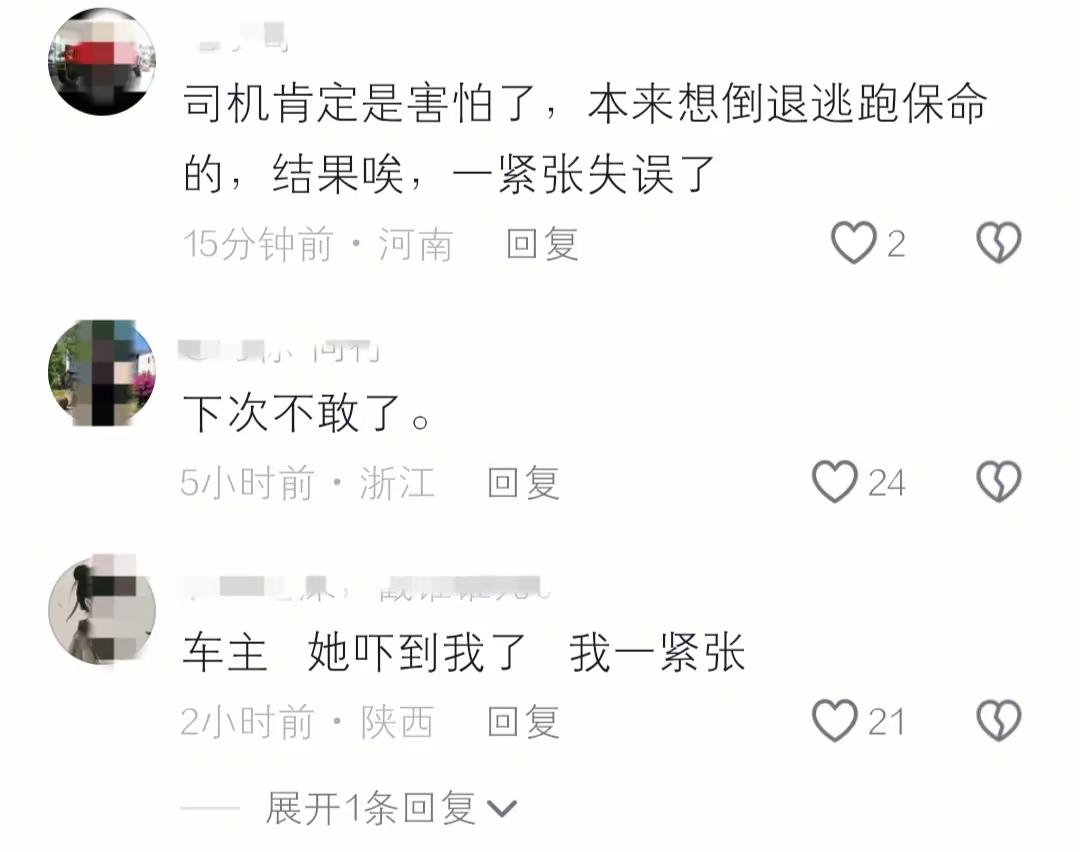Screen dimensions: 1080x852
Task: Select comment beginning 司机肯定是害怕了
Action: point(585,138)
